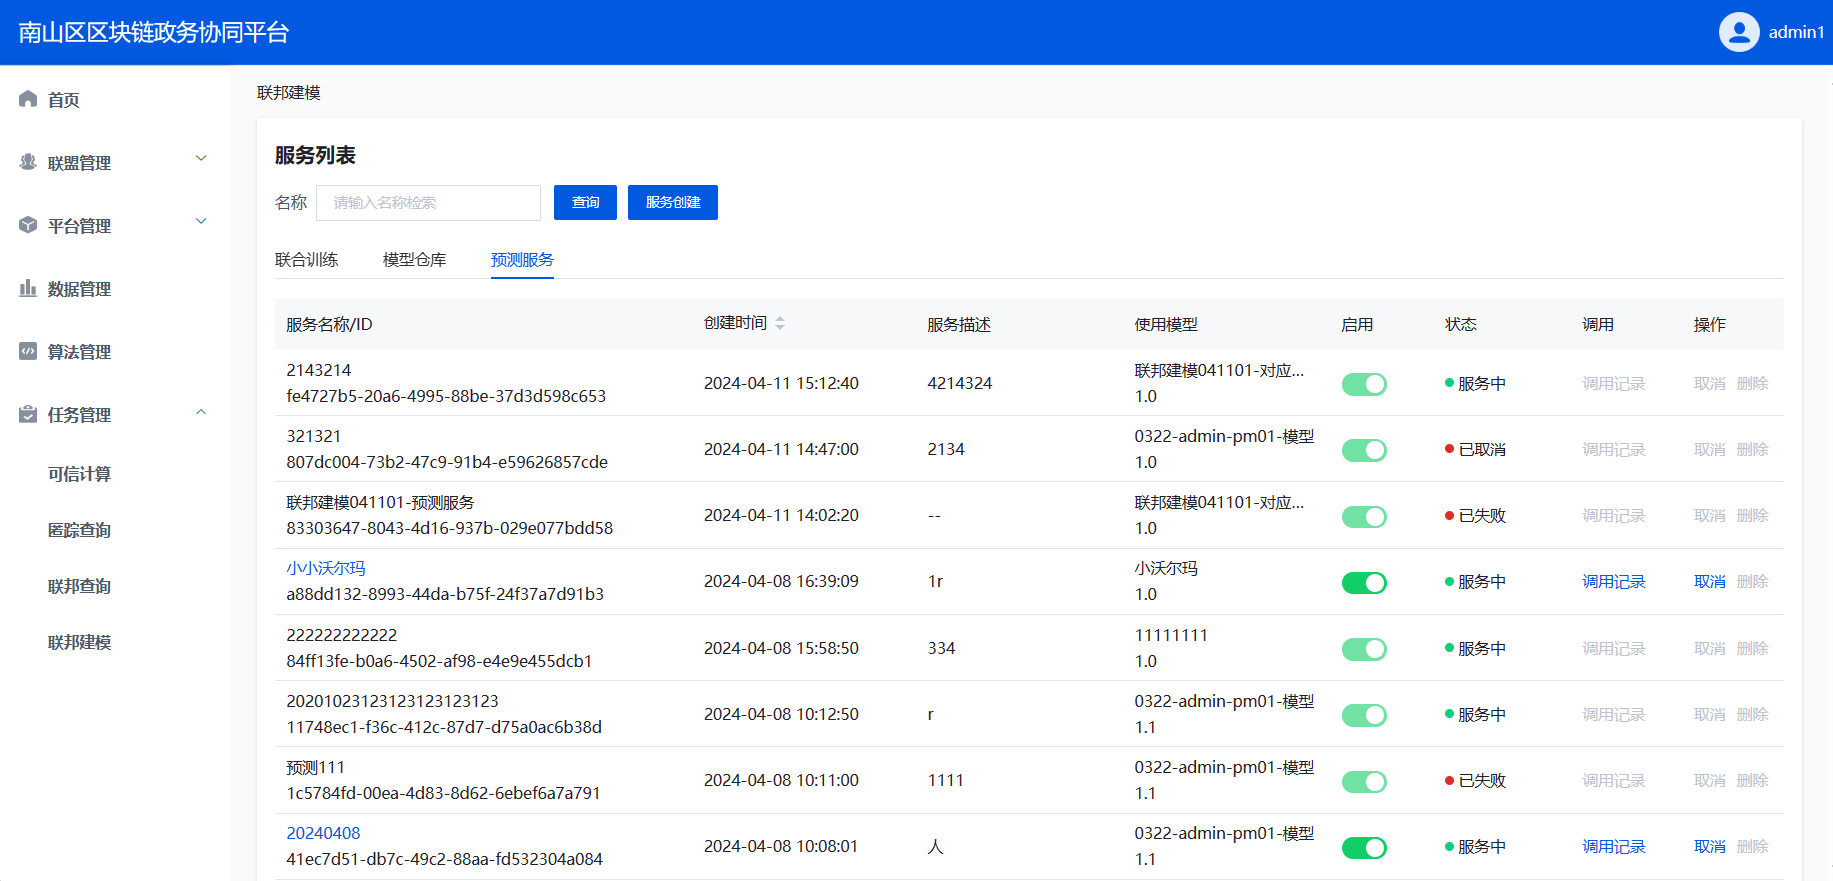The height and width of the screenshot is (881, 1833).
Task: Open 调用记录 for 小小沃尔玛
Action: (x=1614, y=582)
